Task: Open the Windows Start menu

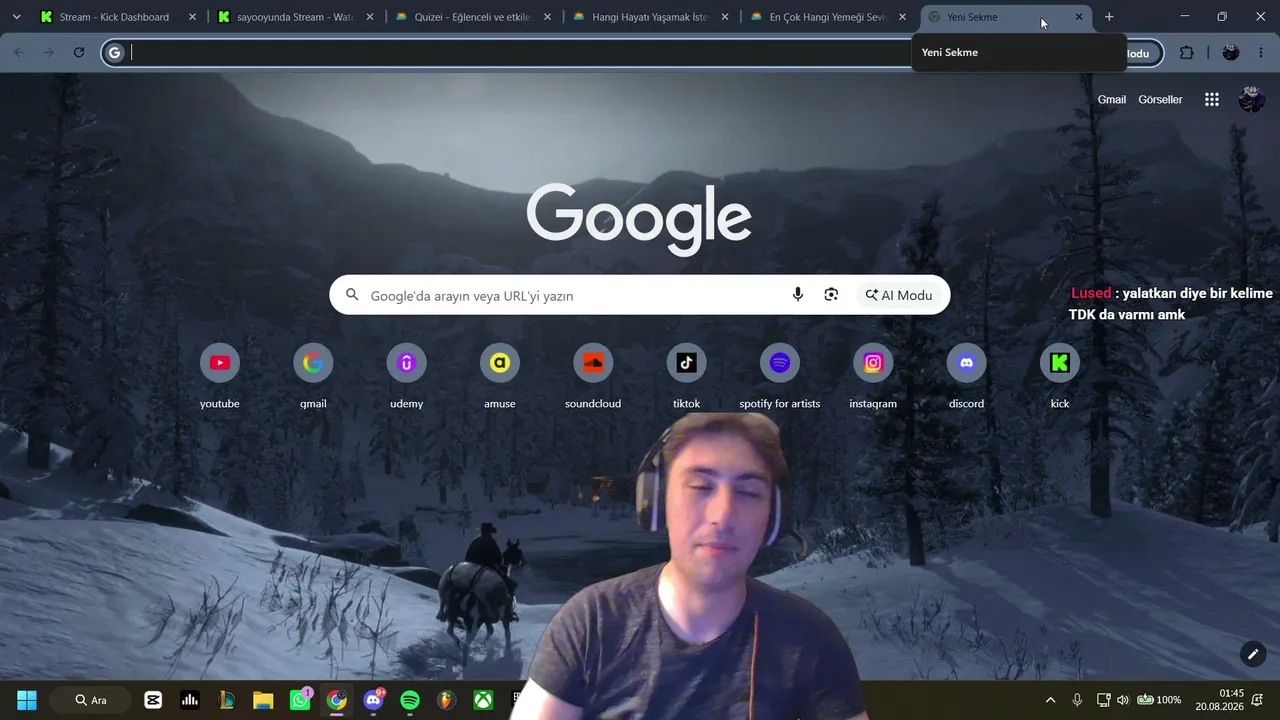Action: pyautogui.click(x=27, y=700)
